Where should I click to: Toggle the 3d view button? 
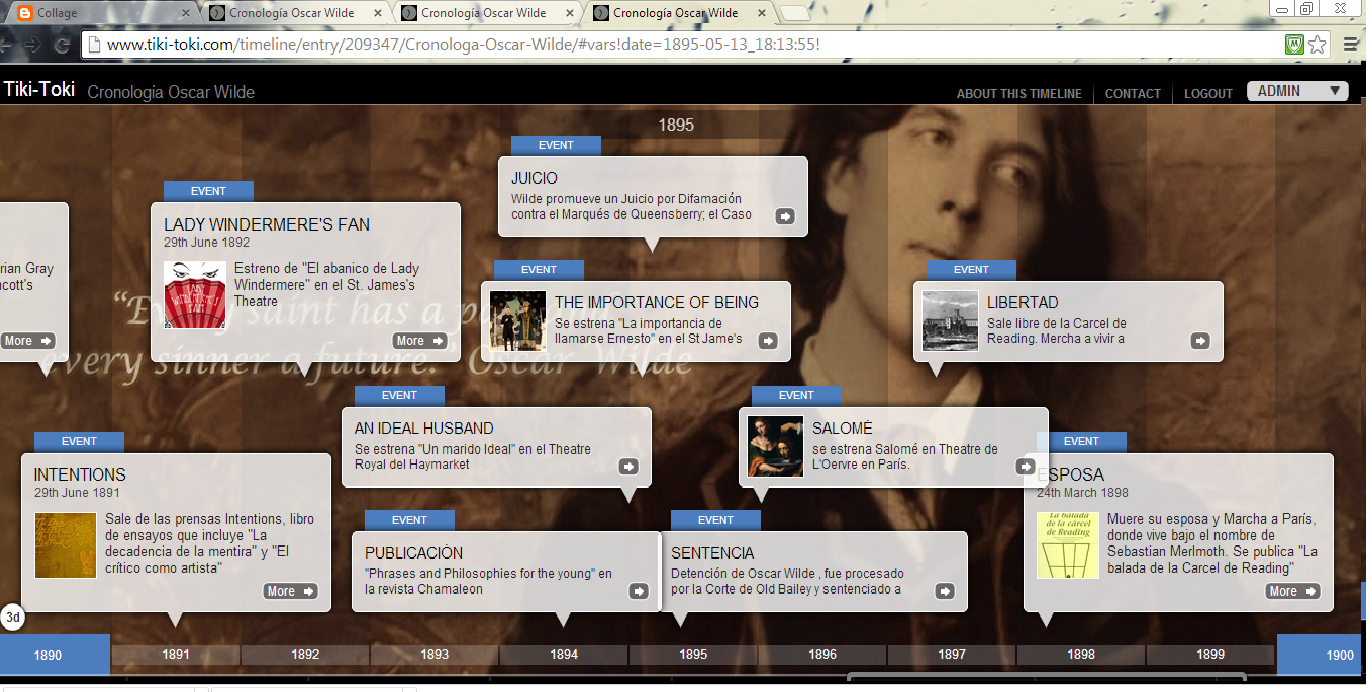[13, 617]
